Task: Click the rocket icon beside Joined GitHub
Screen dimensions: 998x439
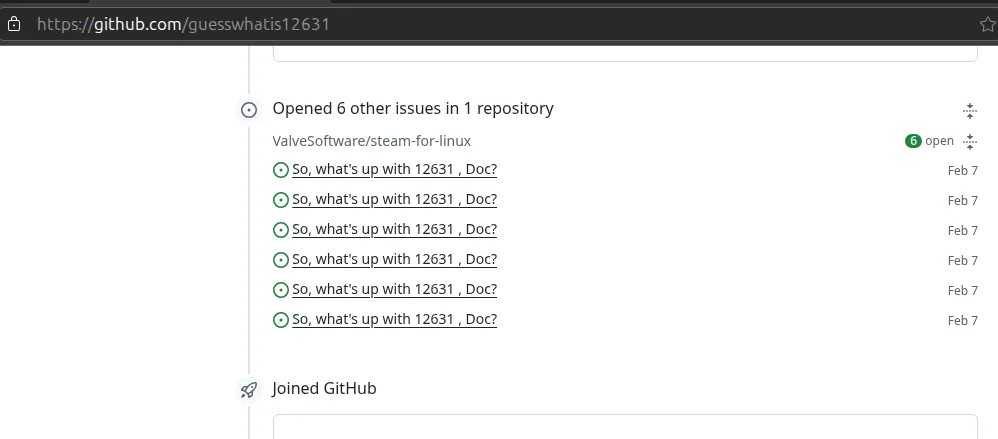Action: 249,389
